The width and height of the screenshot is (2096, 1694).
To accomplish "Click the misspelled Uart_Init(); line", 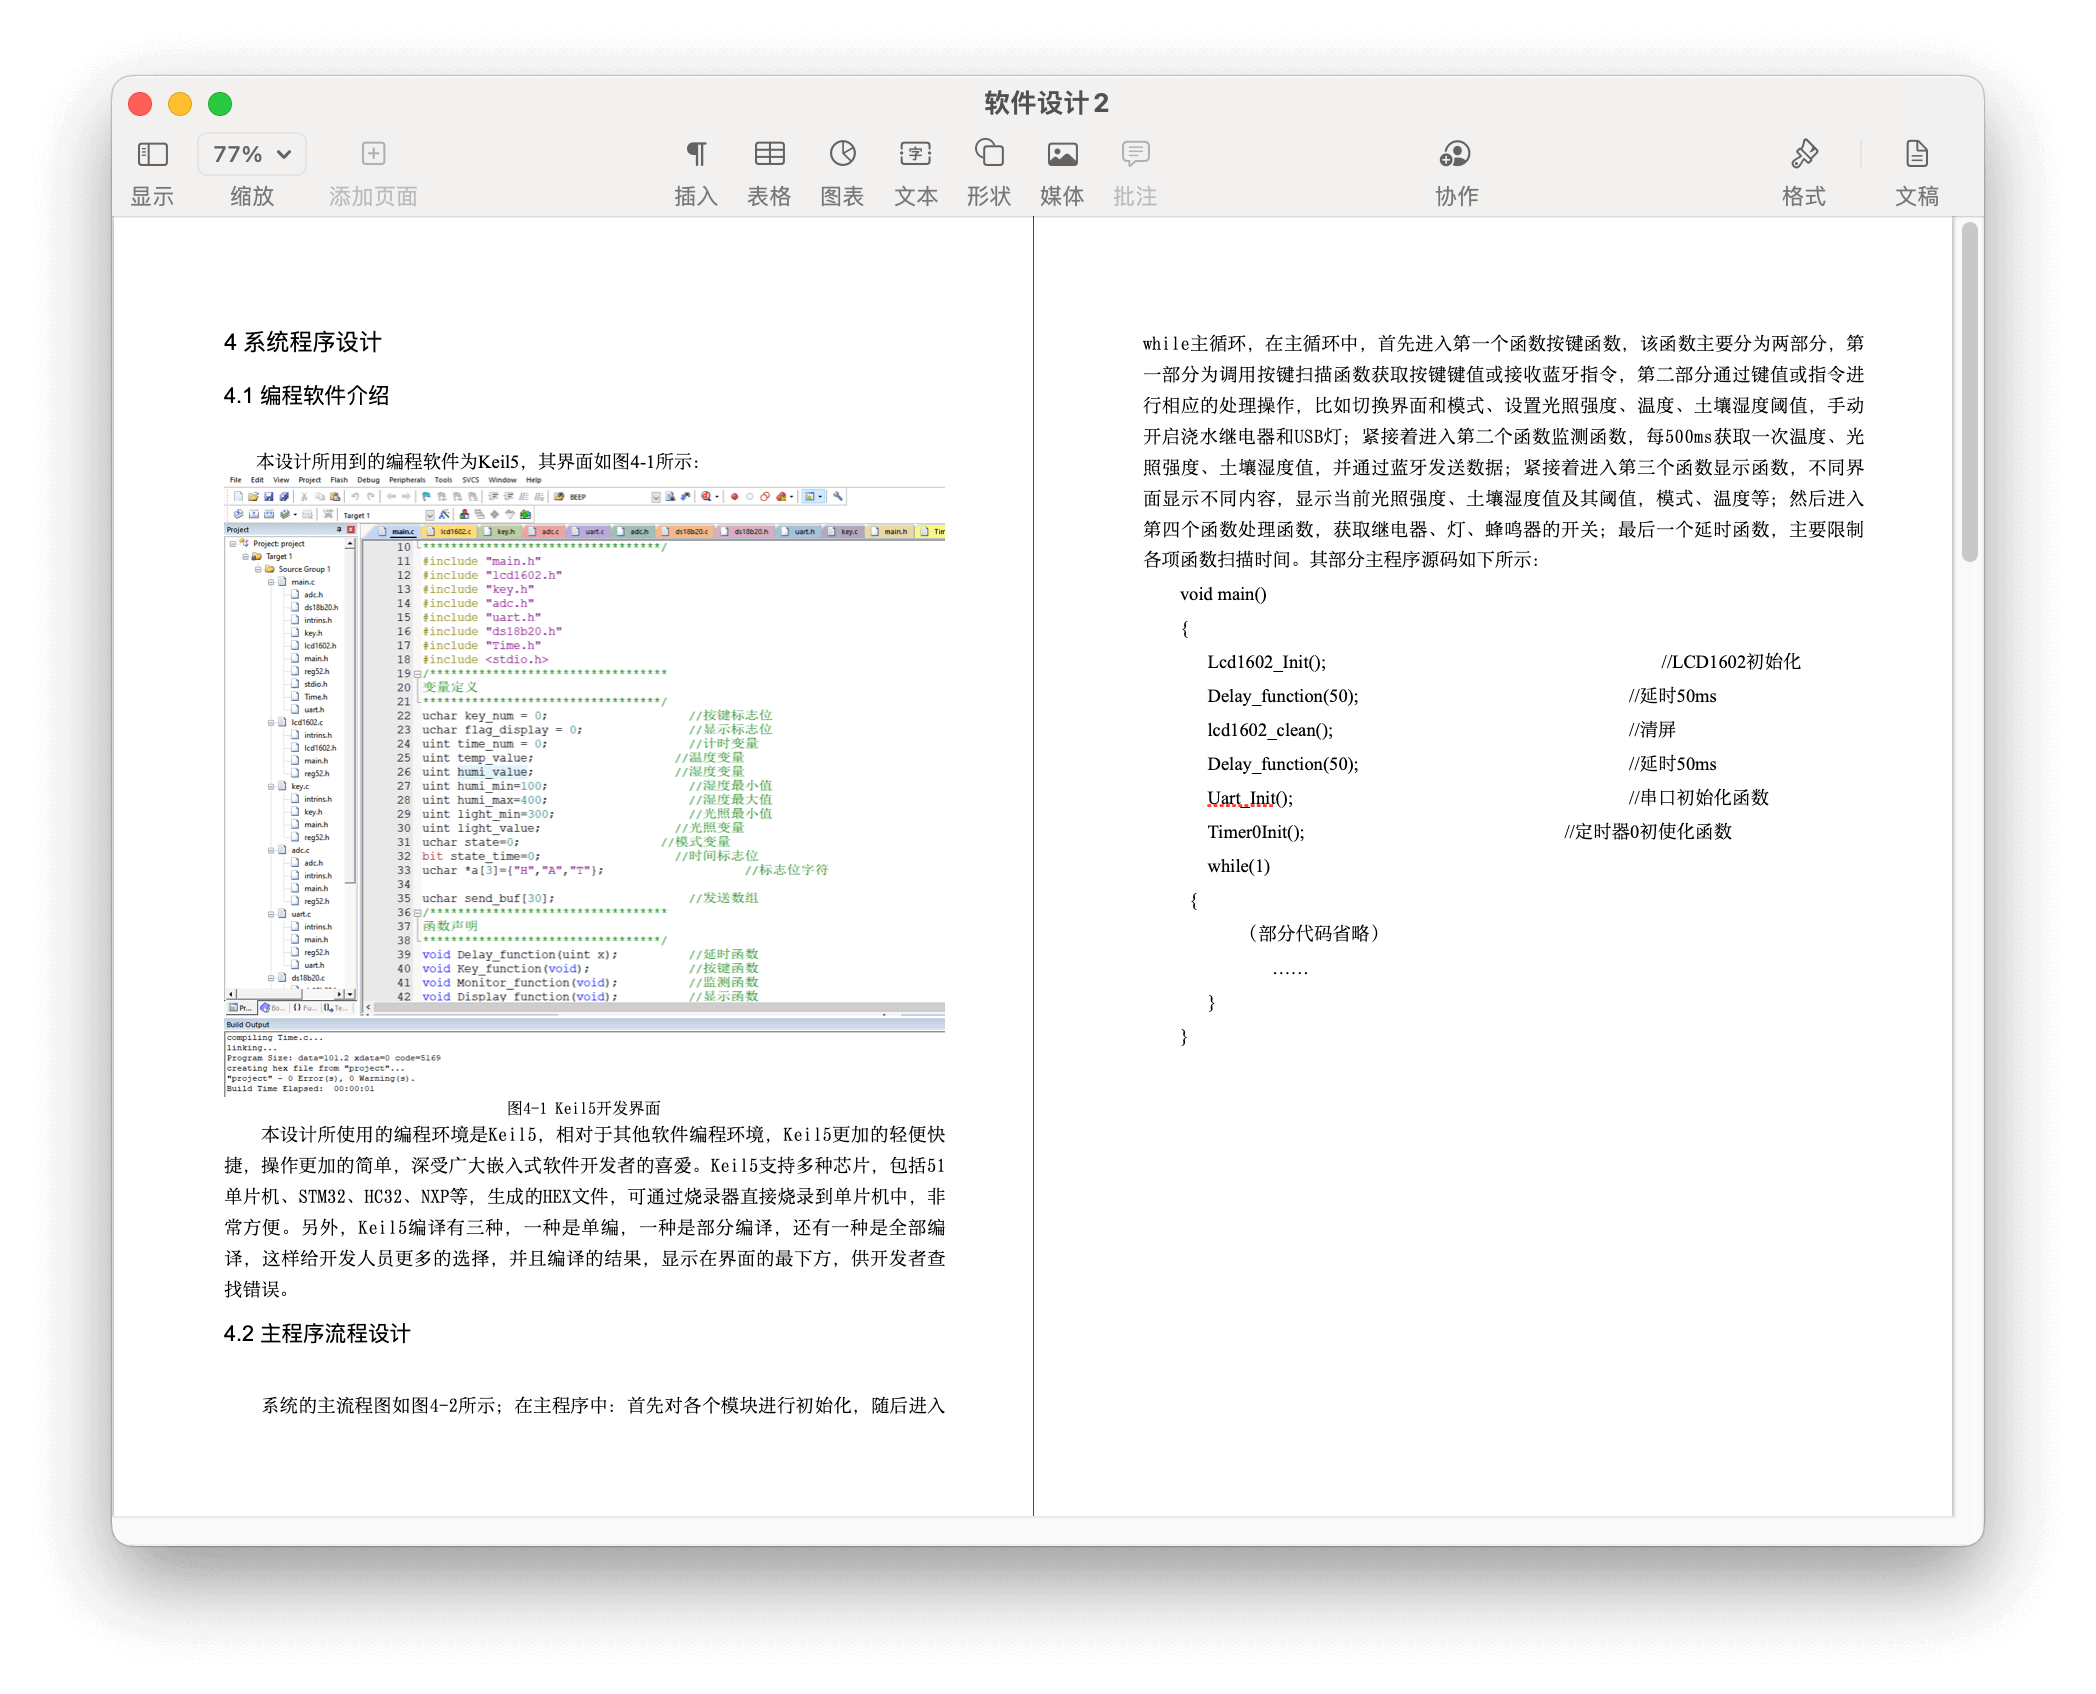I will 1250,798.
